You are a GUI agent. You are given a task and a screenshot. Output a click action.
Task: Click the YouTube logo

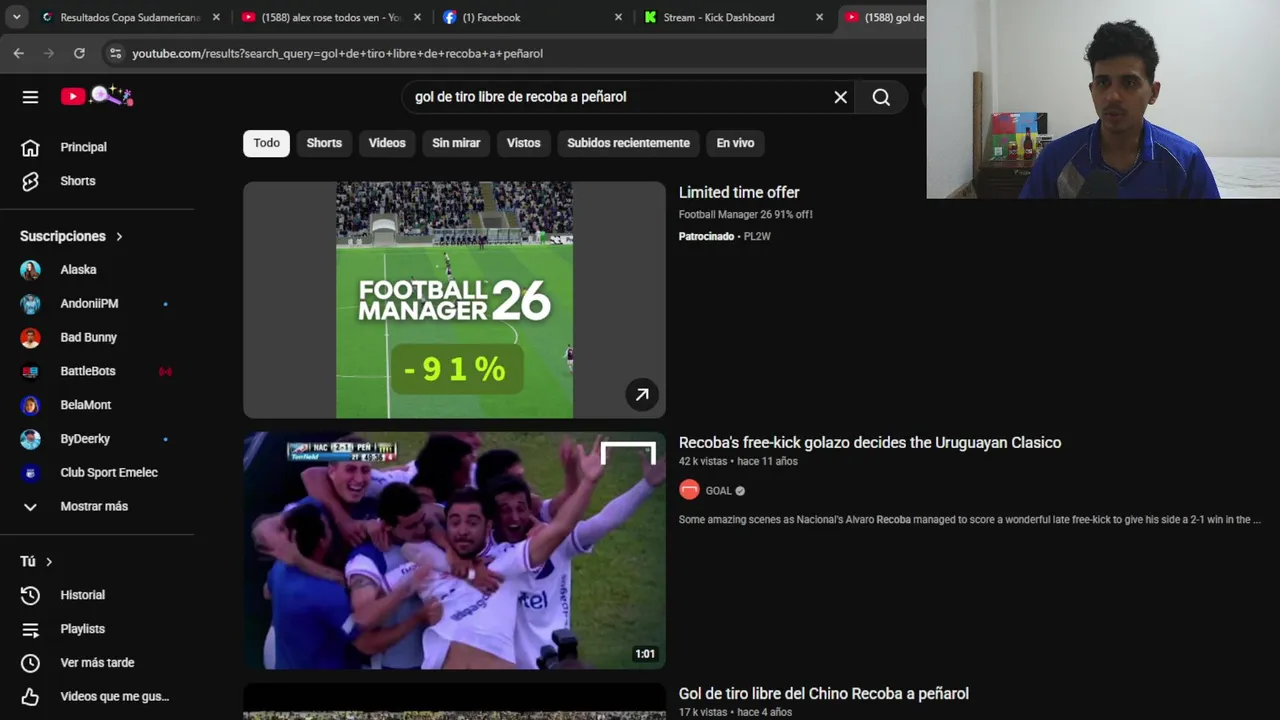coord(96,96)
